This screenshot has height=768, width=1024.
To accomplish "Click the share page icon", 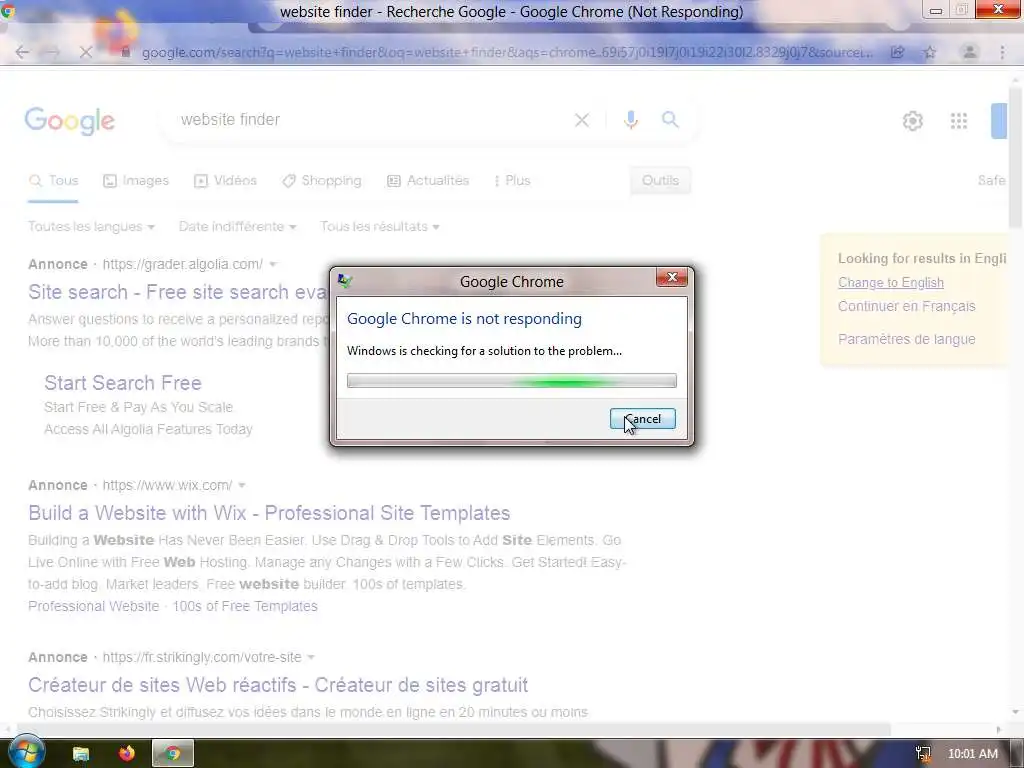I will point(898,52).
